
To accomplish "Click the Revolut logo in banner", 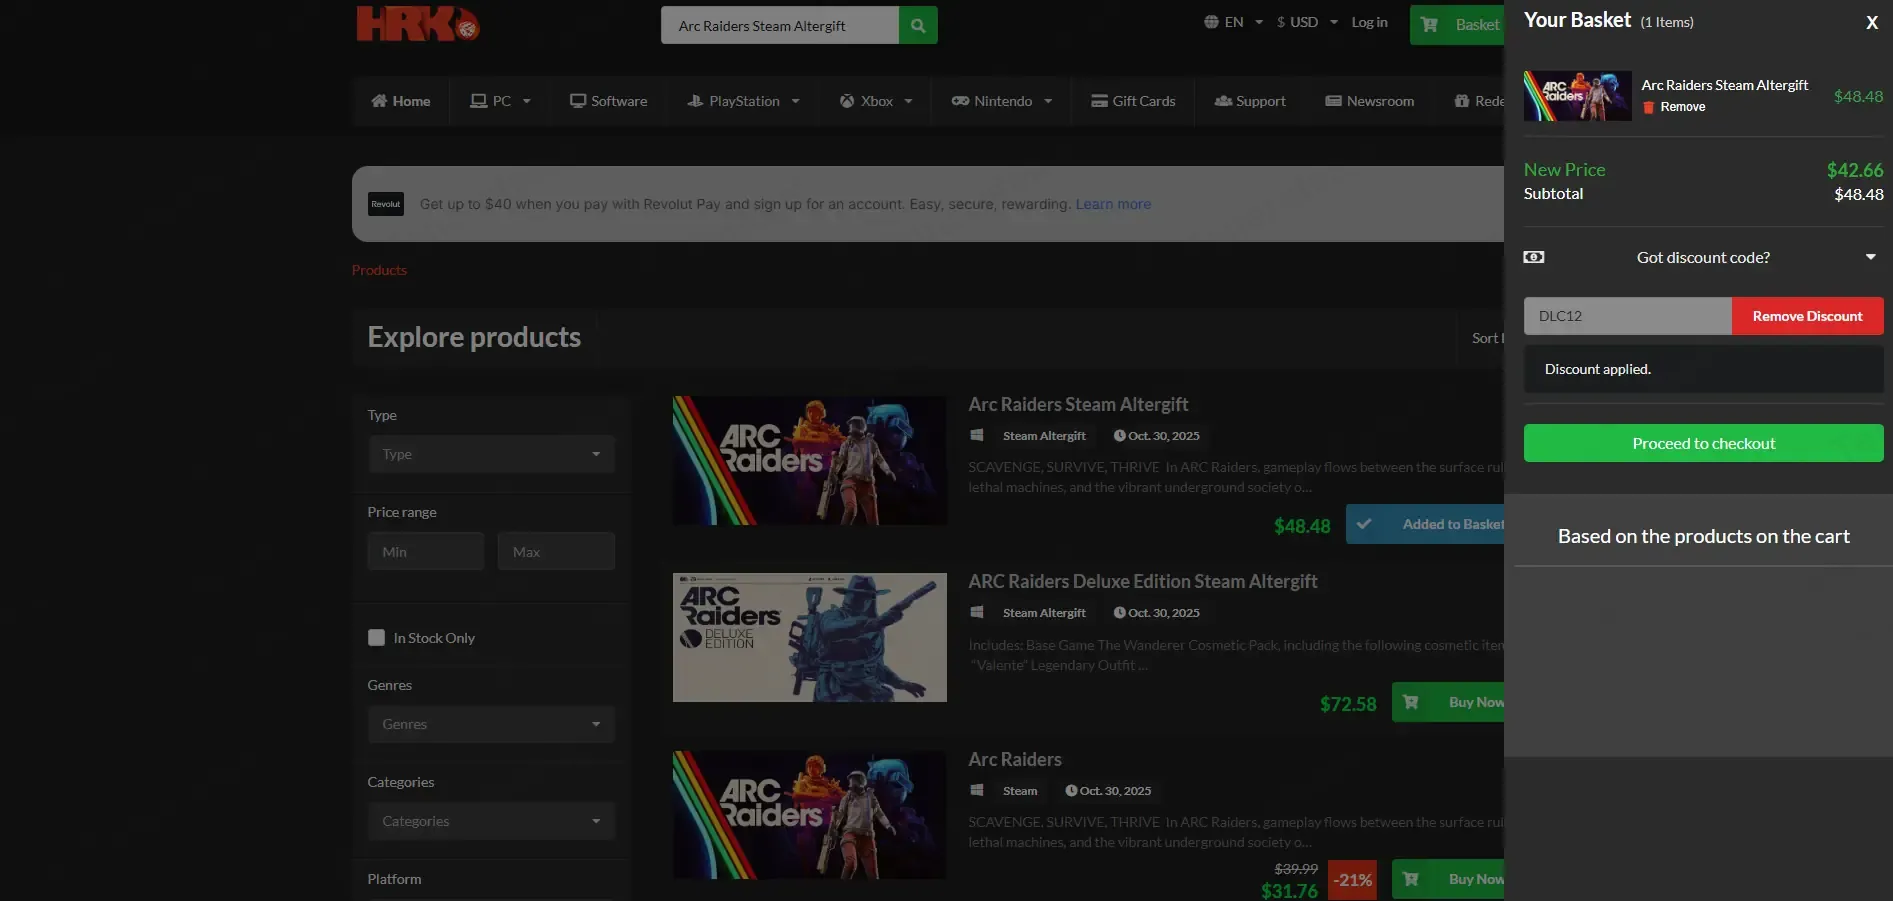I will pyautogui.click(x=386, y=204).
